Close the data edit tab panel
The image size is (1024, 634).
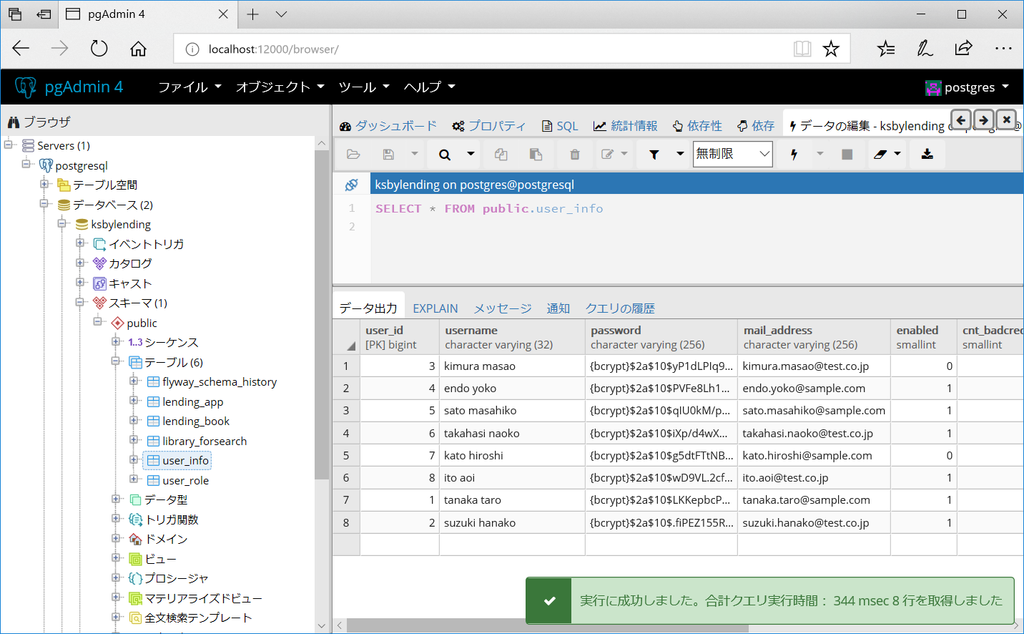(1006, 119)
